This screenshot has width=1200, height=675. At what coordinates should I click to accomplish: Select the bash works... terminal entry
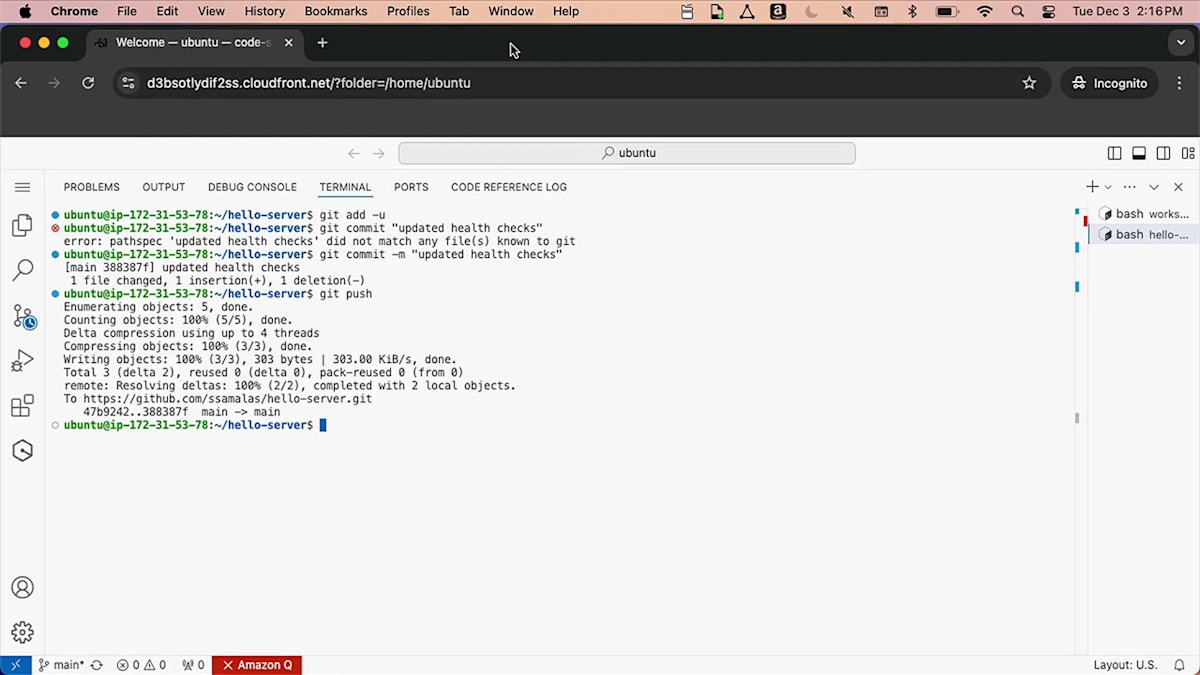pyautogui.click(x=1143, y=214)
